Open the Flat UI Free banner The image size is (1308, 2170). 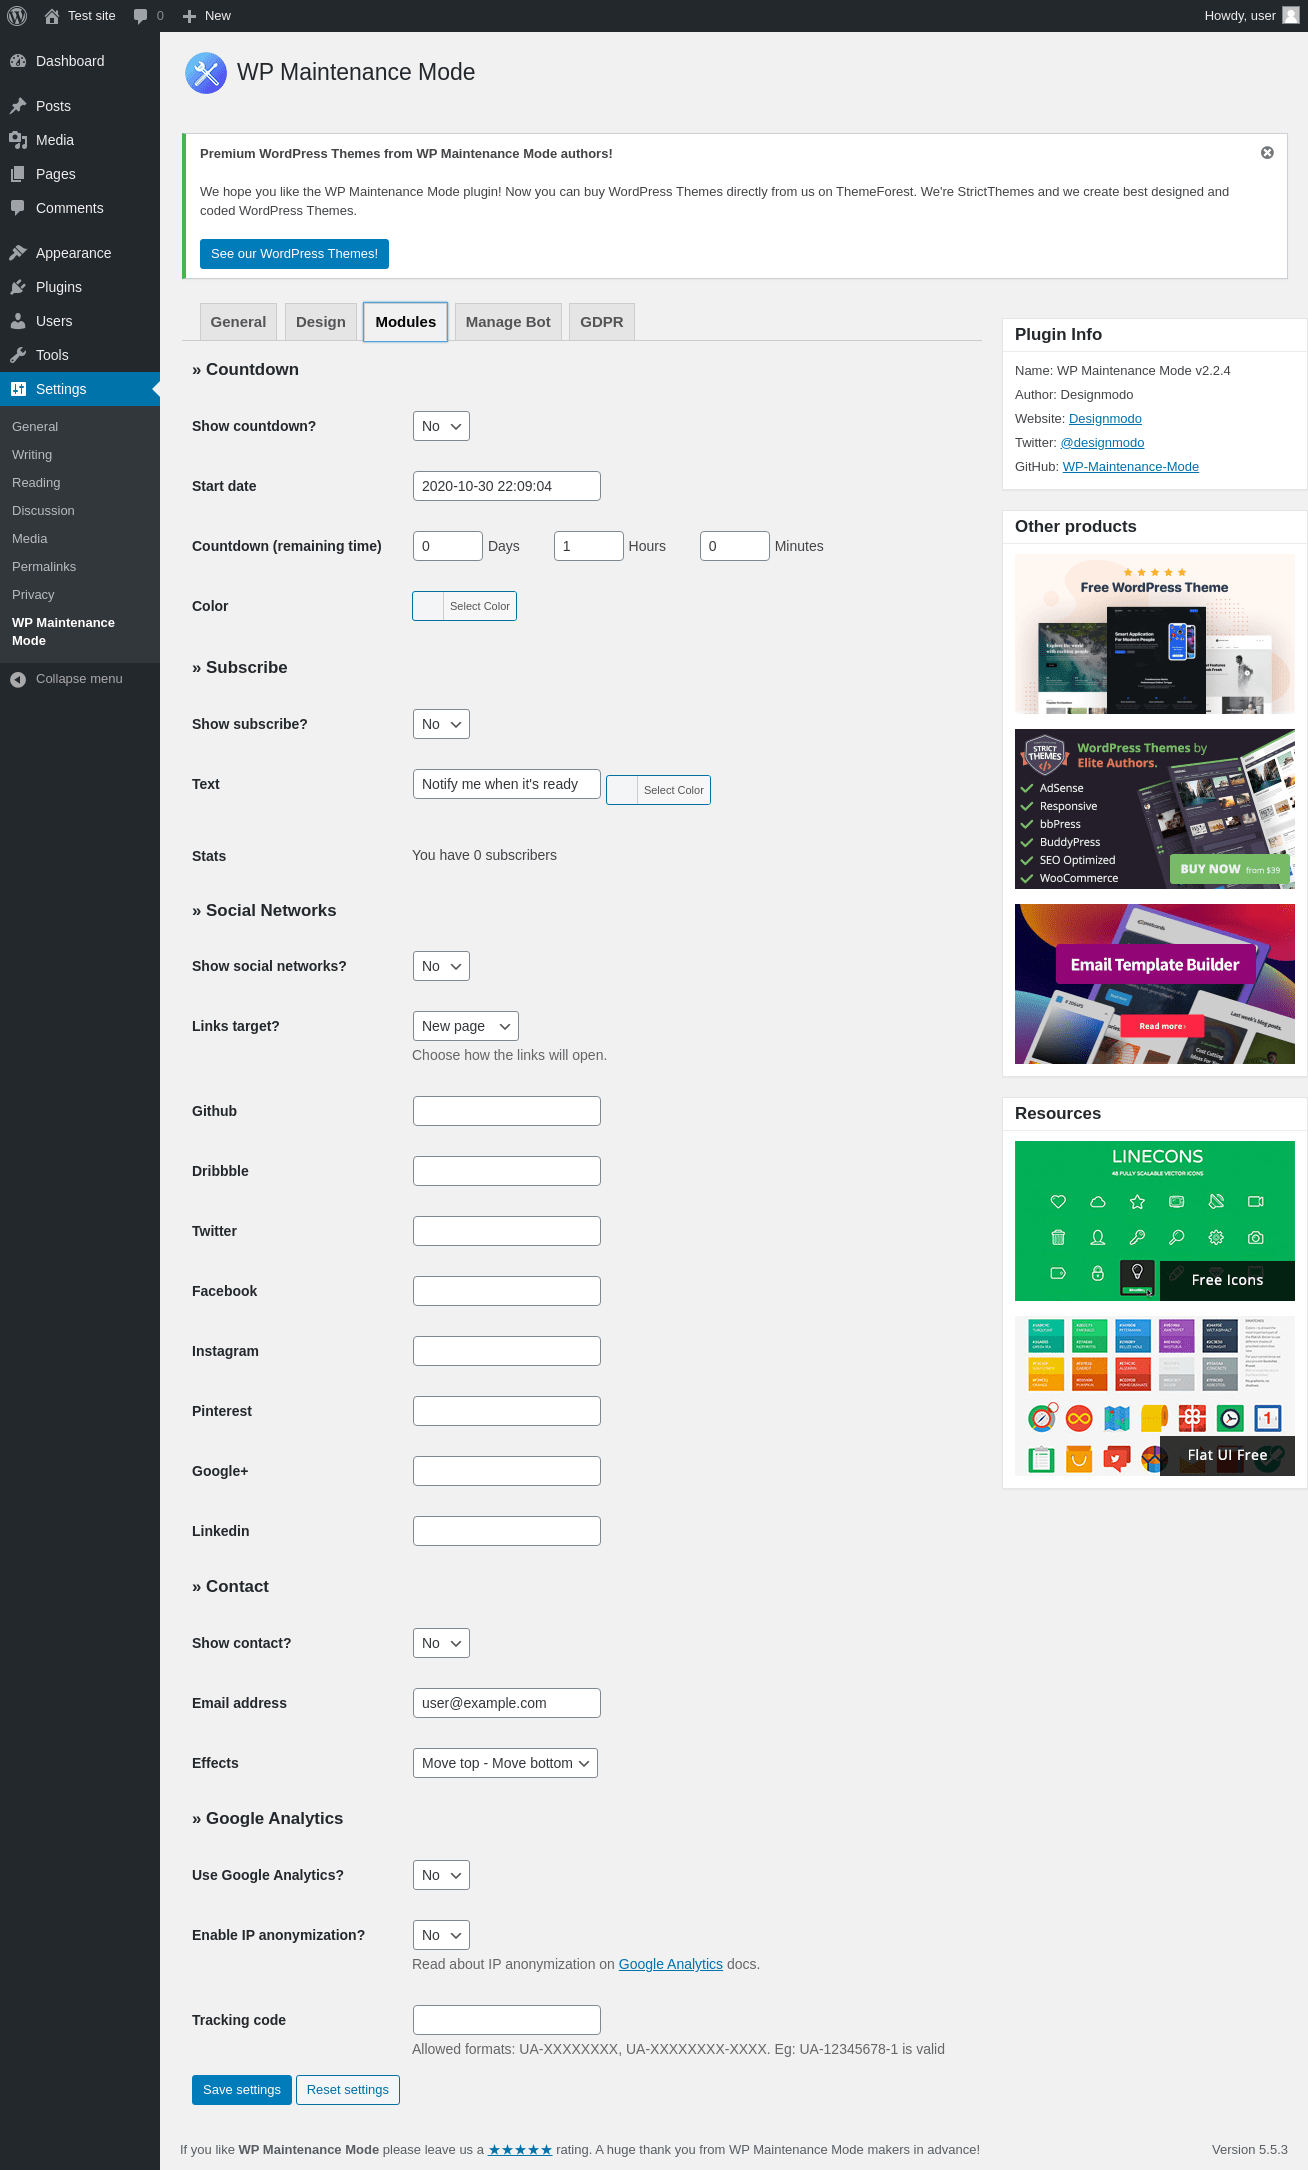click(1155, 1396)
